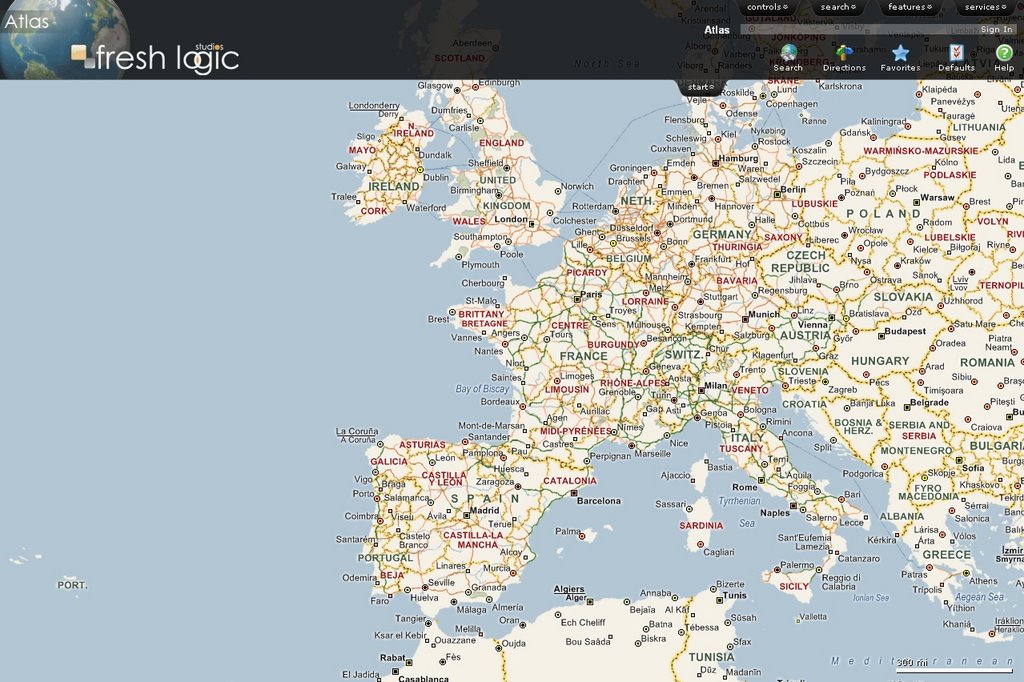Open the Defaults checklist icon
The width and height of the screenshot is (1024, 682).
point(956,52)
